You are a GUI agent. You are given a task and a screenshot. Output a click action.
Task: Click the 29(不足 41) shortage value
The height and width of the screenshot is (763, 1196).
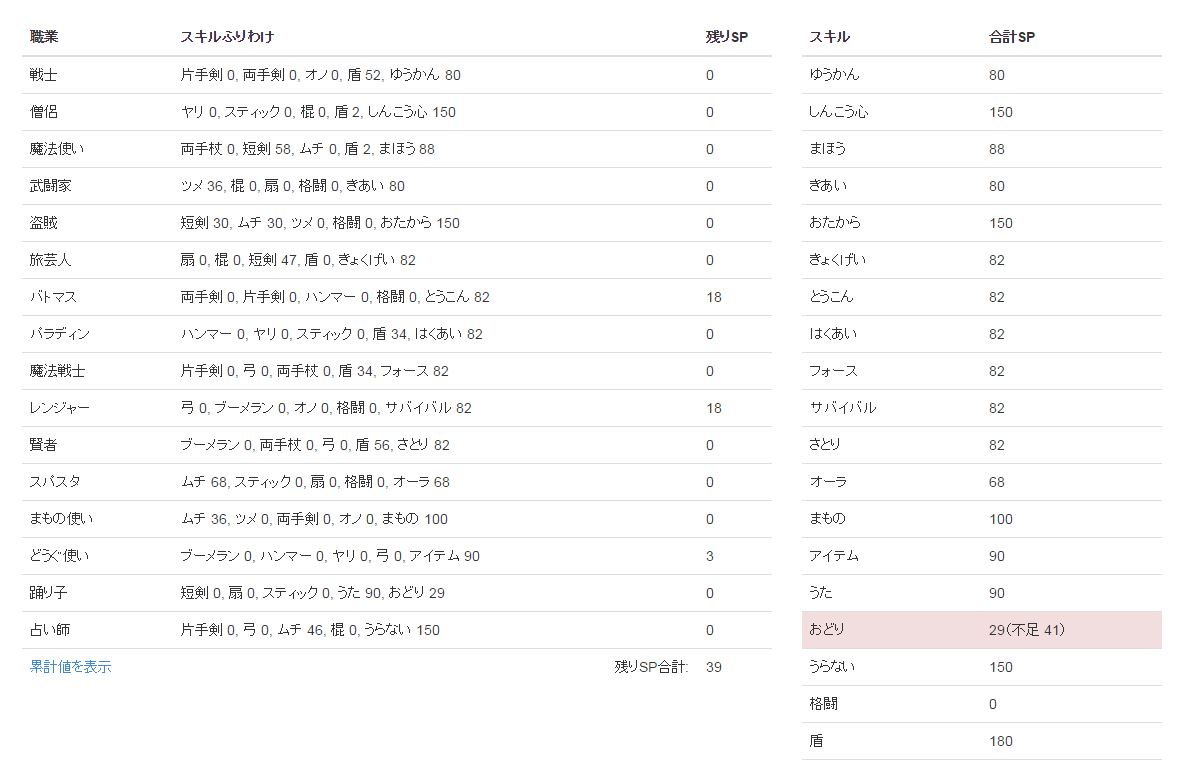click(x=1026, y=630)
